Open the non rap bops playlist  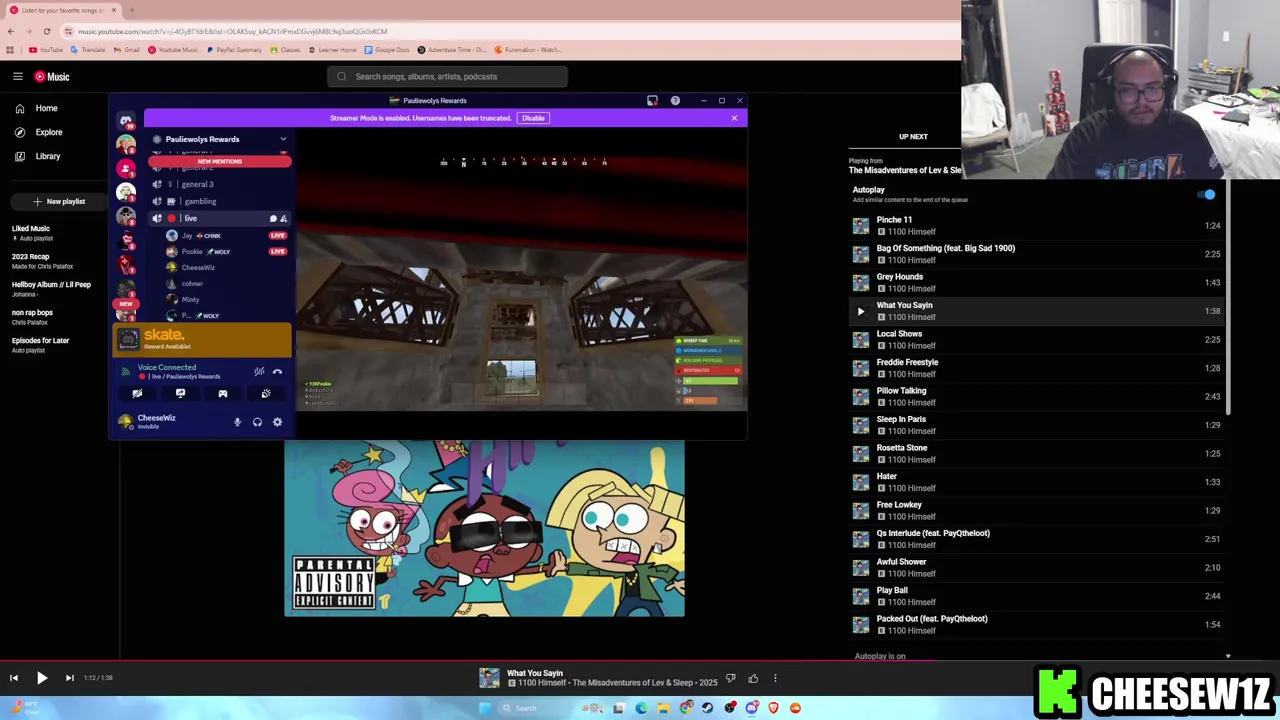(32, 316)
